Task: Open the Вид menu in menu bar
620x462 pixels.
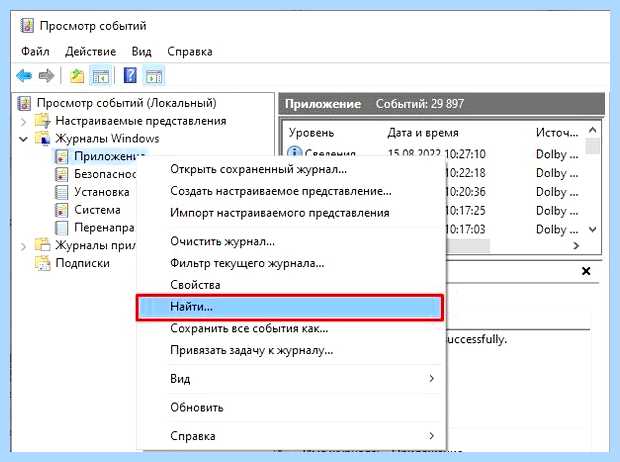Action: click(x=142, y=51)
